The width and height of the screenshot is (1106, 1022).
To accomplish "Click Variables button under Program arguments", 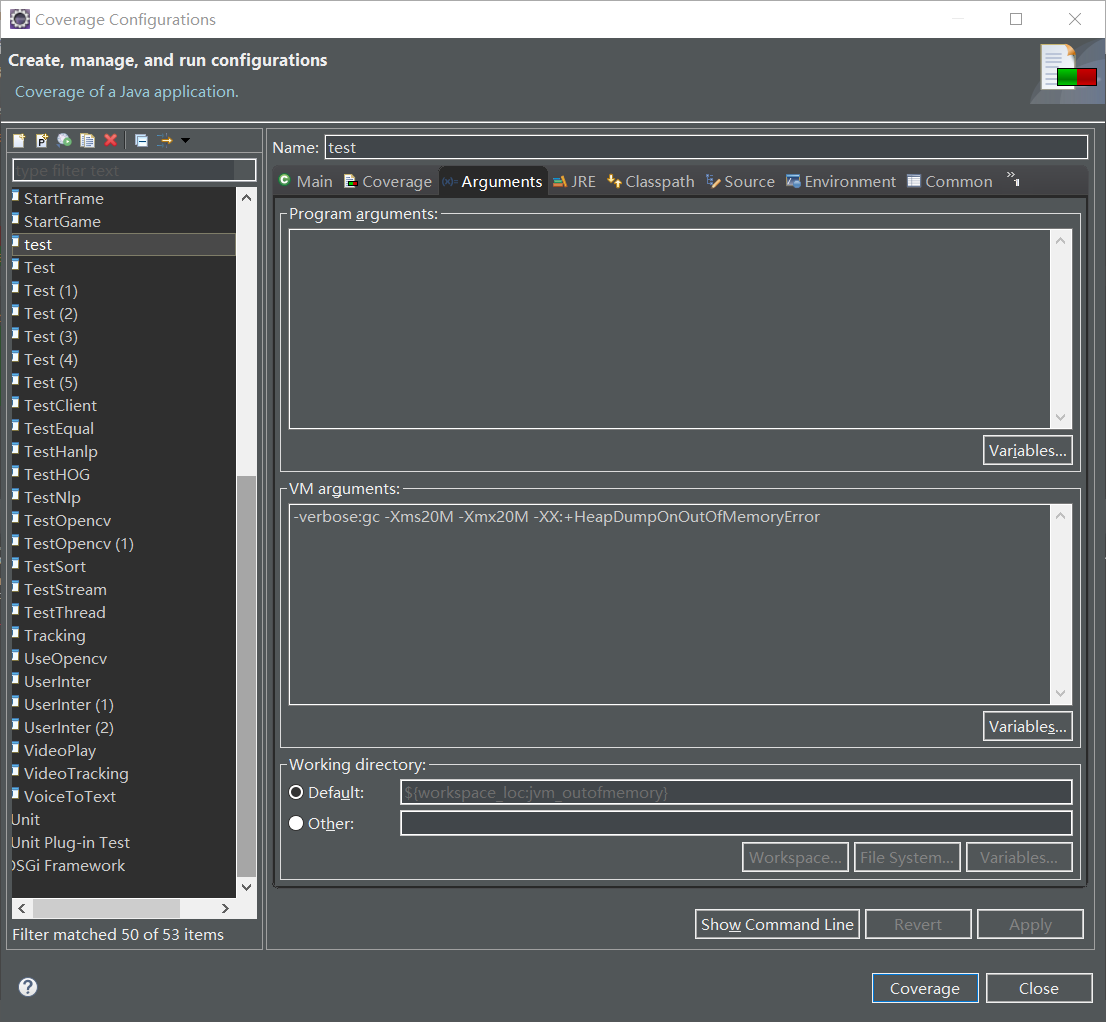I will 1027,450.
